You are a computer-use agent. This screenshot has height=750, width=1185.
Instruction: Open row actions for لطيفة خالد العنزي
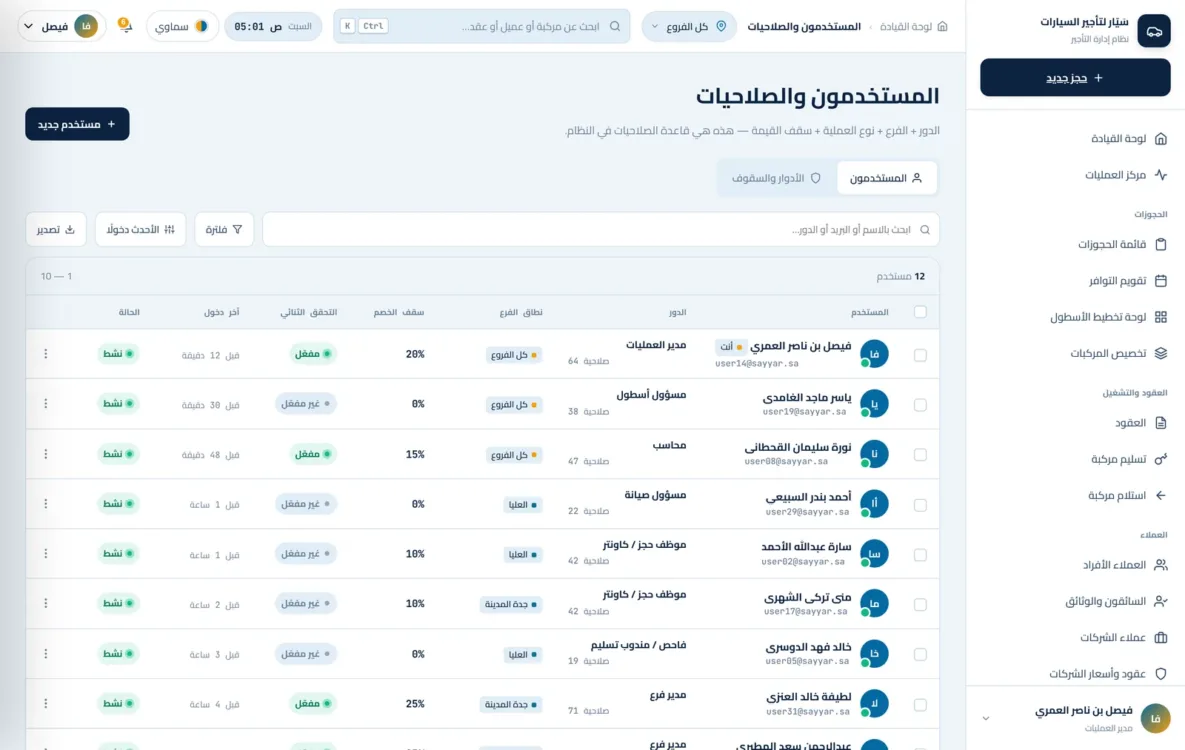[x=45, y=703]
